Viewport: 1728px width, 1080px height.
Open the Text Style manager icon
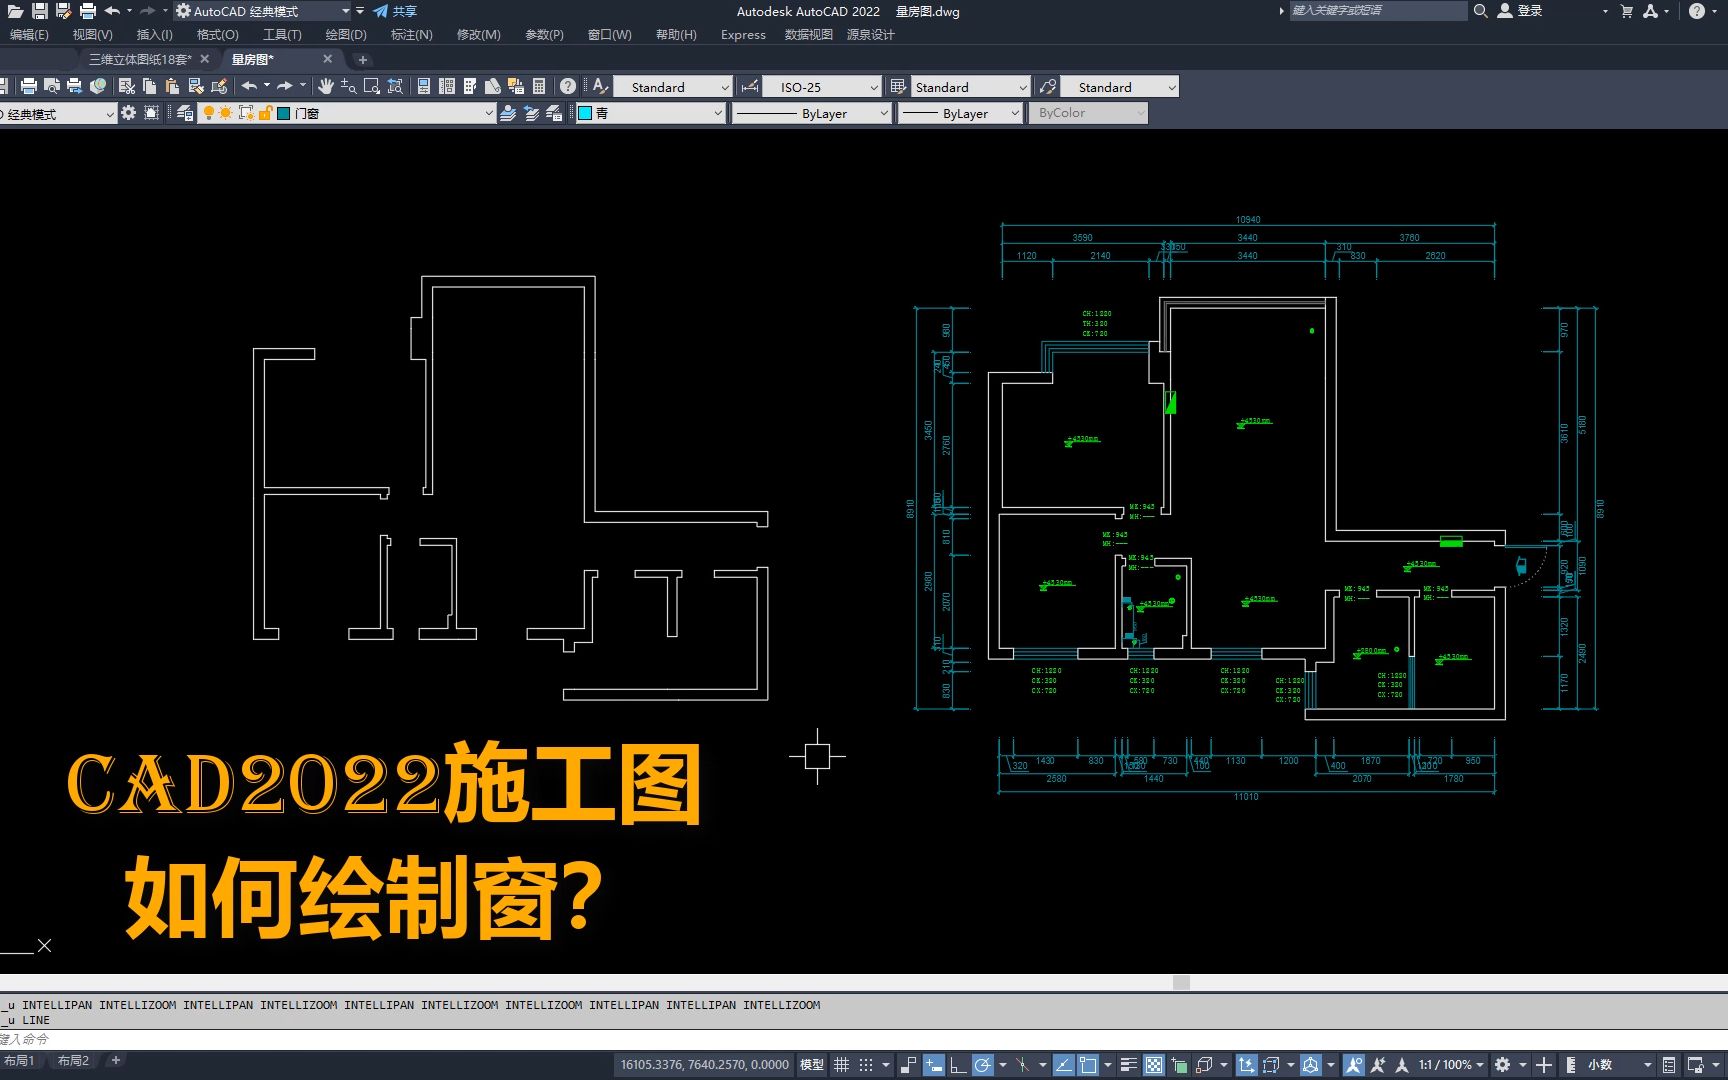coord(600,86)
